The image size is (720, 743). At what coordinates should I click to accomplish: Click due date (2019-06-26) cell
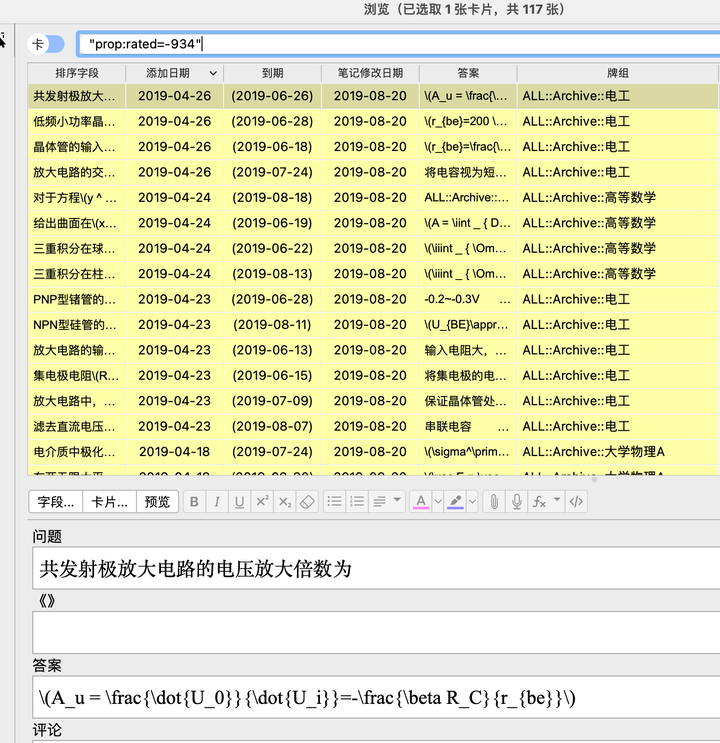(x=273, y=96)
